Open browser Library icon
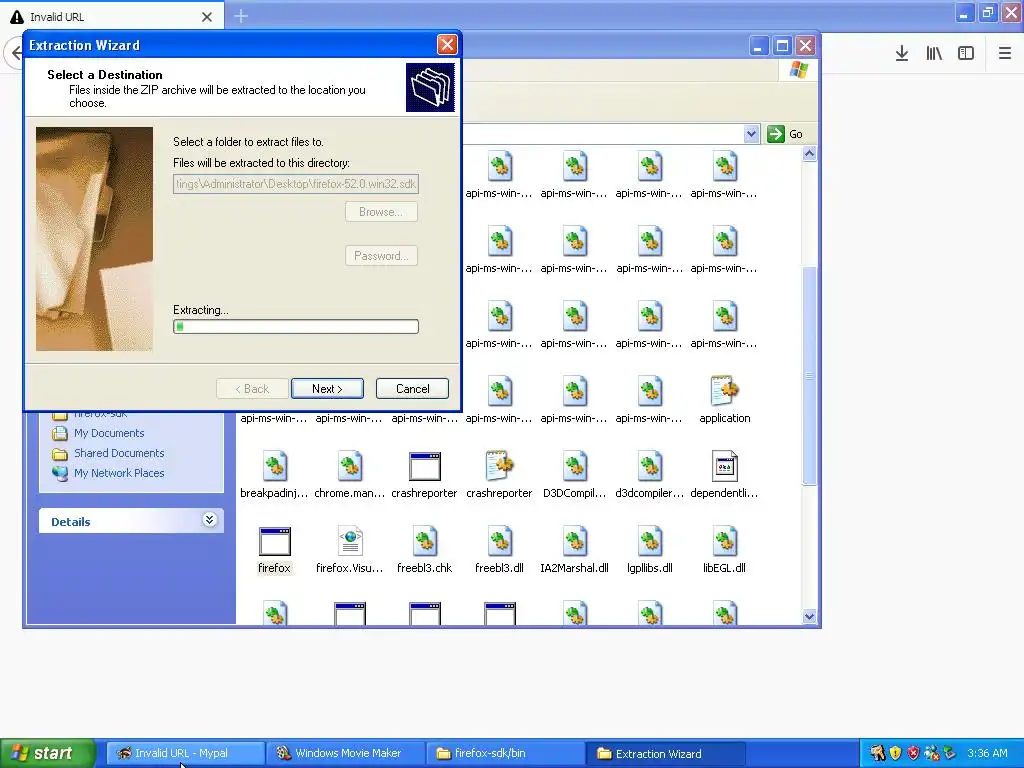Screen dimensions: 1024x768 tap(934, 54)
